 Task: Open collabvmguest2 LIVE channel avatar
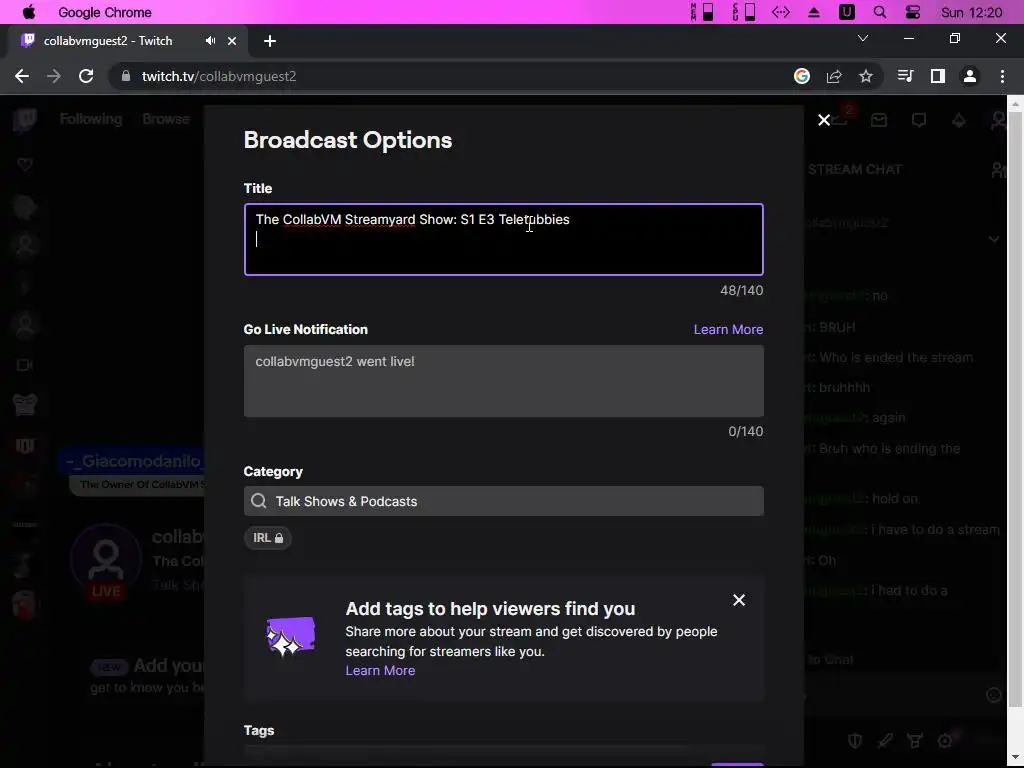tap(106, 562)
